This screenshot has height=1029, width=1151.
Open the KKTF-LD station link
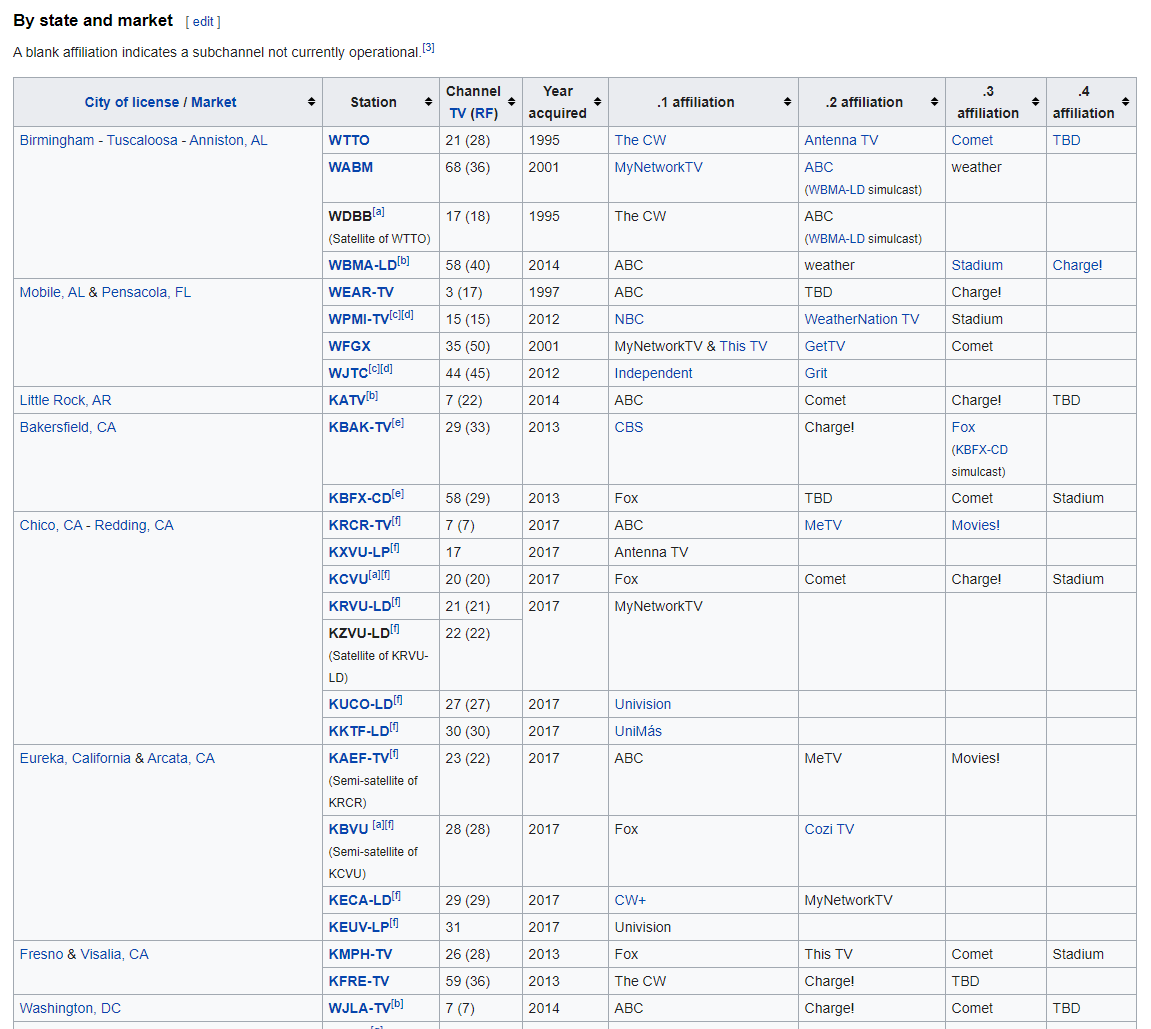tap(359, 732)
